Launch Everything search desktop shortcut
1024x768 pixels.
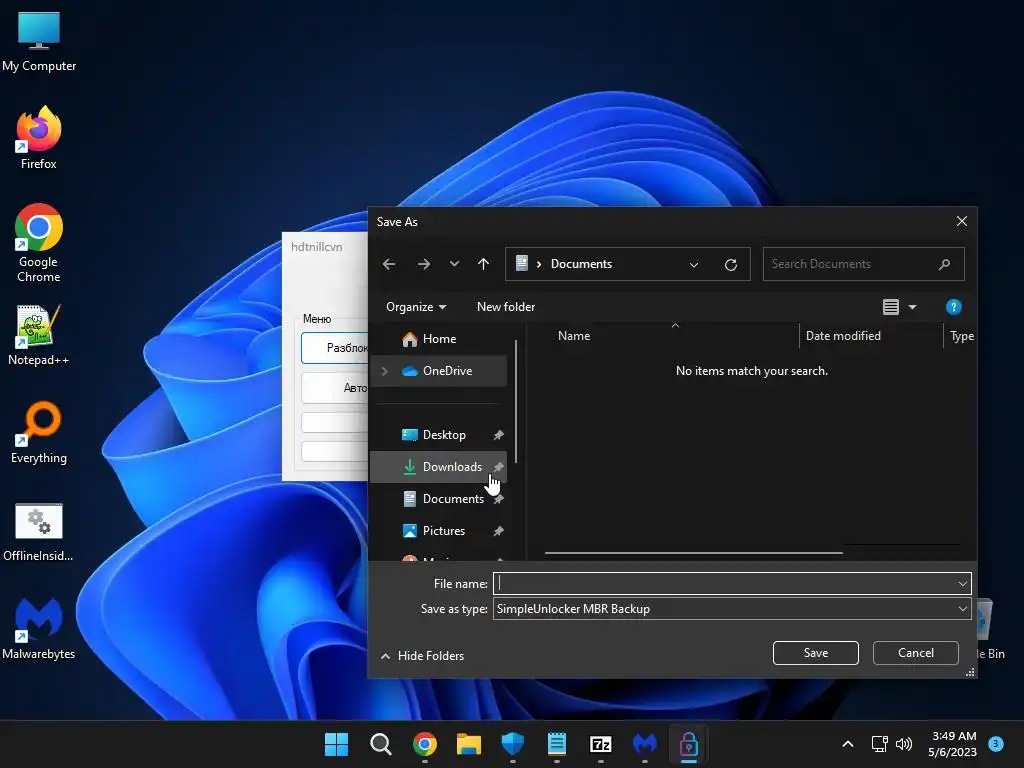tap(39, 432)
